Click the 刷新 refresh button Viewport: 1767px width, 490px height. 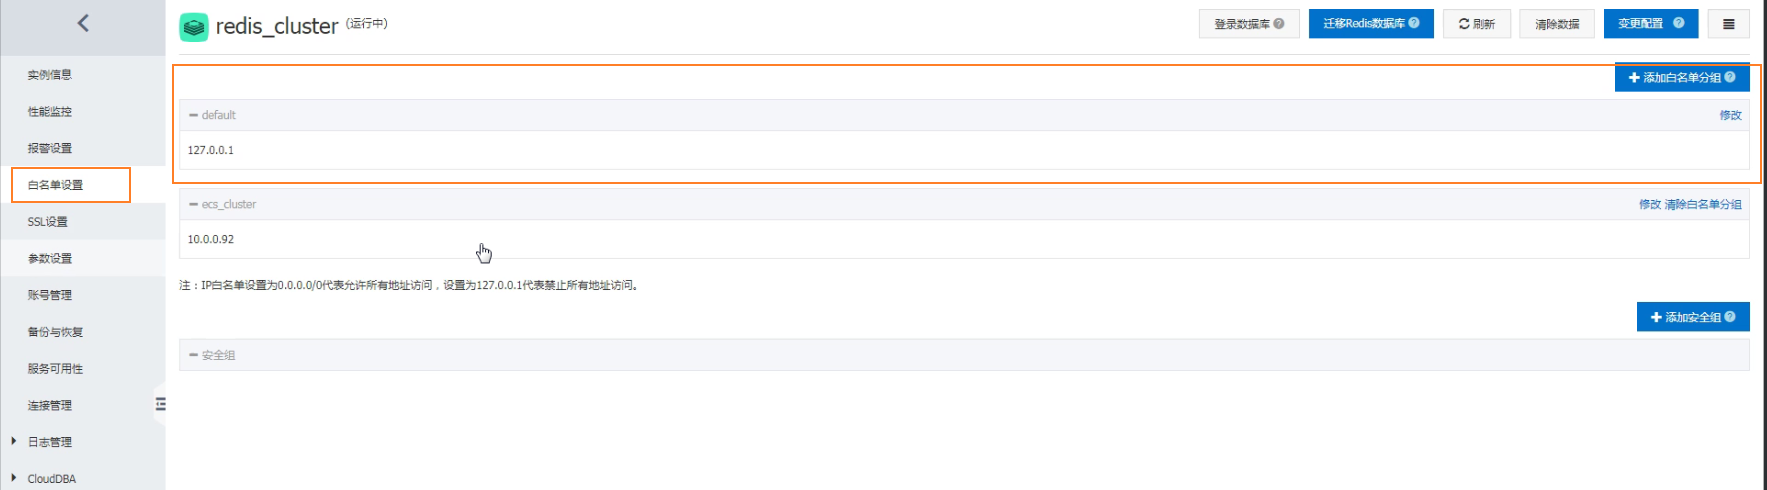1477,24
